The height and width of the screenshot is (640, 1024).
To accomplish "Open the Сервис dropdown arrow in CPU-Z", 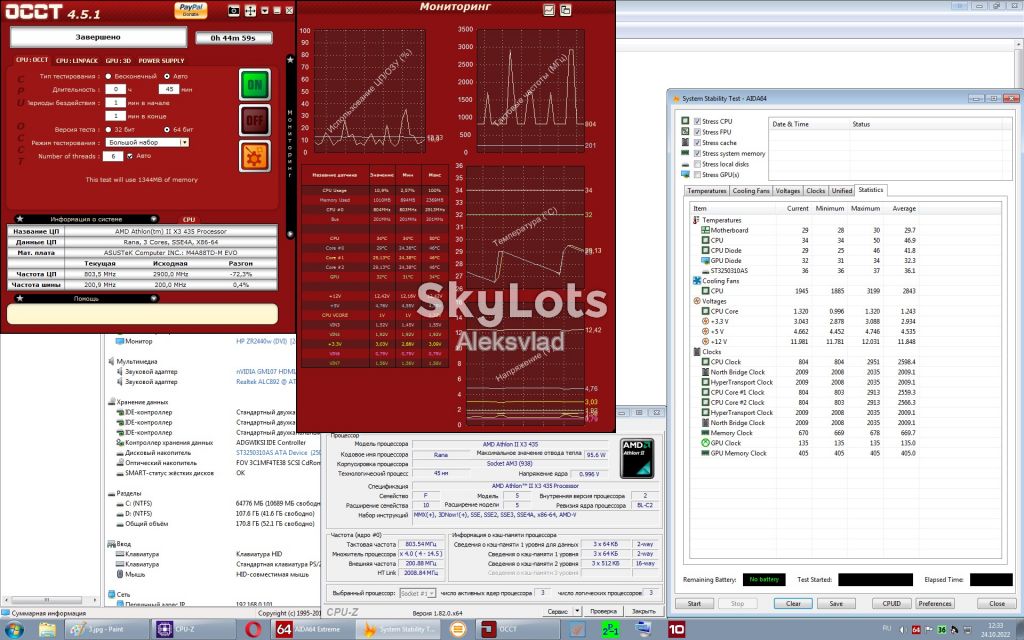I will 577,611.
